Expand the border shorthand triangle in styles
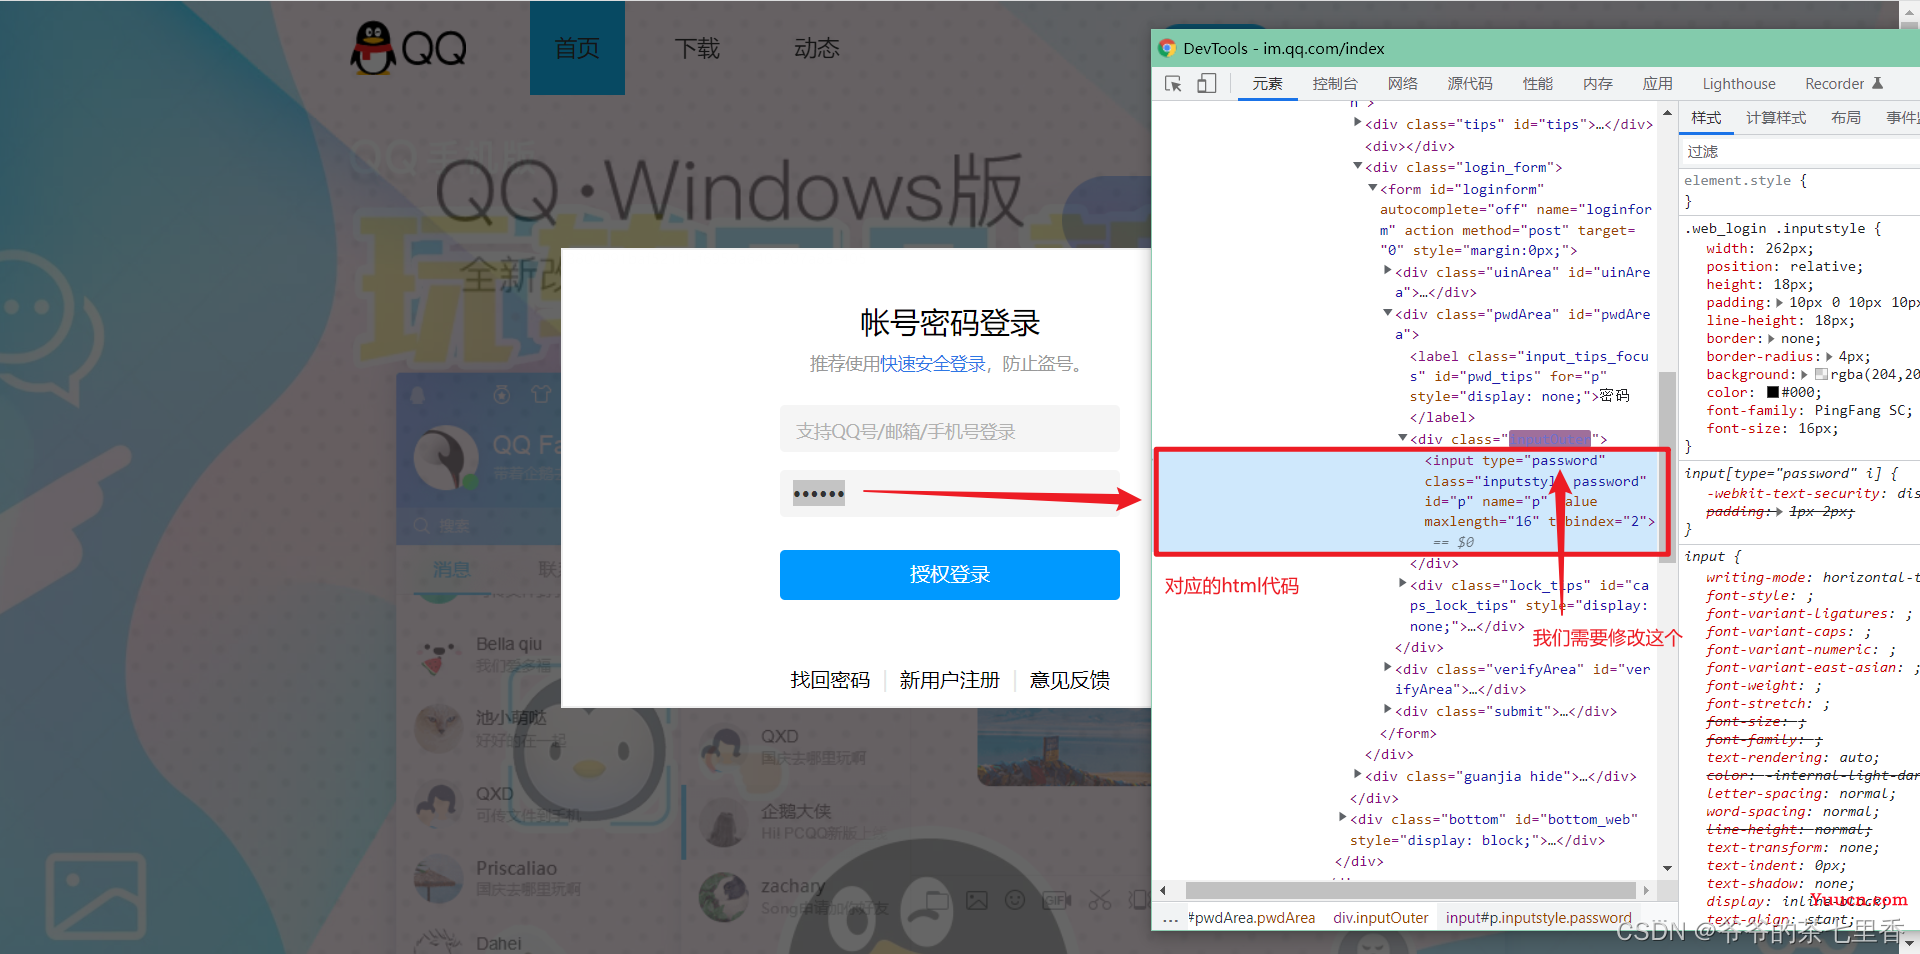Image resolution: width=1920 pixels, height=954 pixels. 1771,339
